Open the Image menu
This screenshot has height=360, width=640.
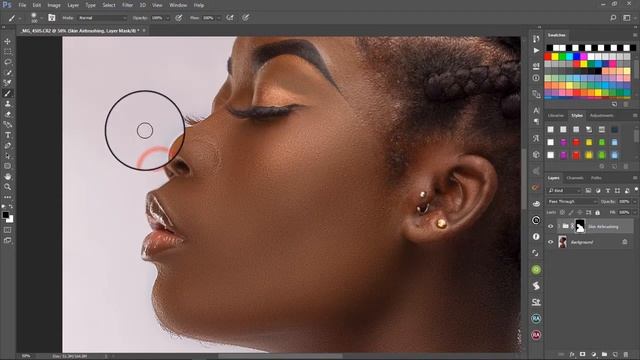pyautogui.click(x=54, y=5)
